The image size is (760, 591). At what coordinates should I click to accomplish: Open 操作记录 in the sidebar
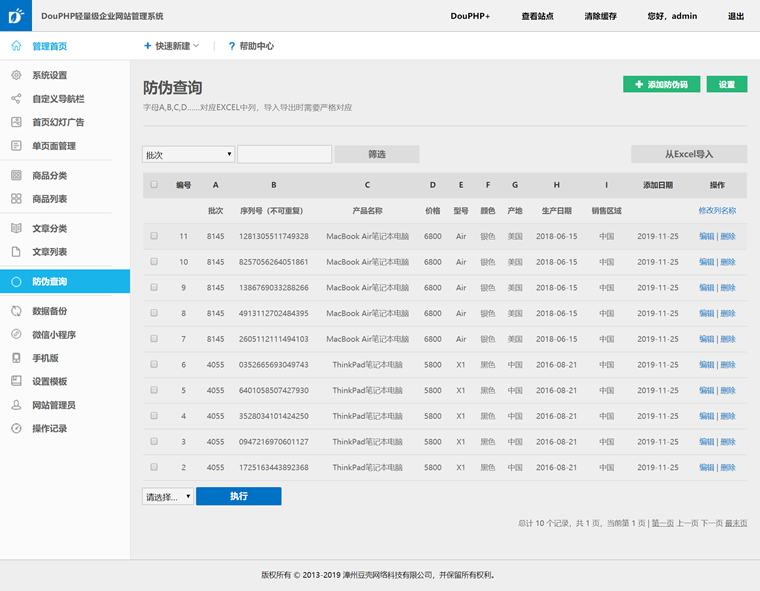tap(49, 429)
